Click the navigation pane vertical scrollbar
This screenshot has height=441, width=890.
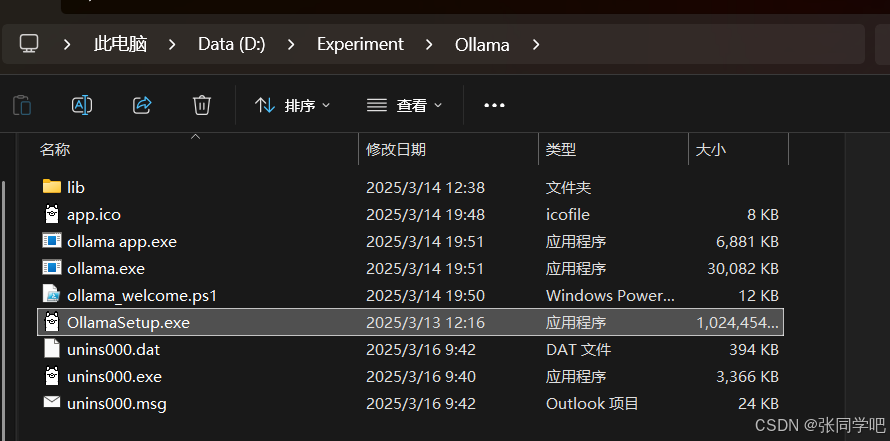4,311
